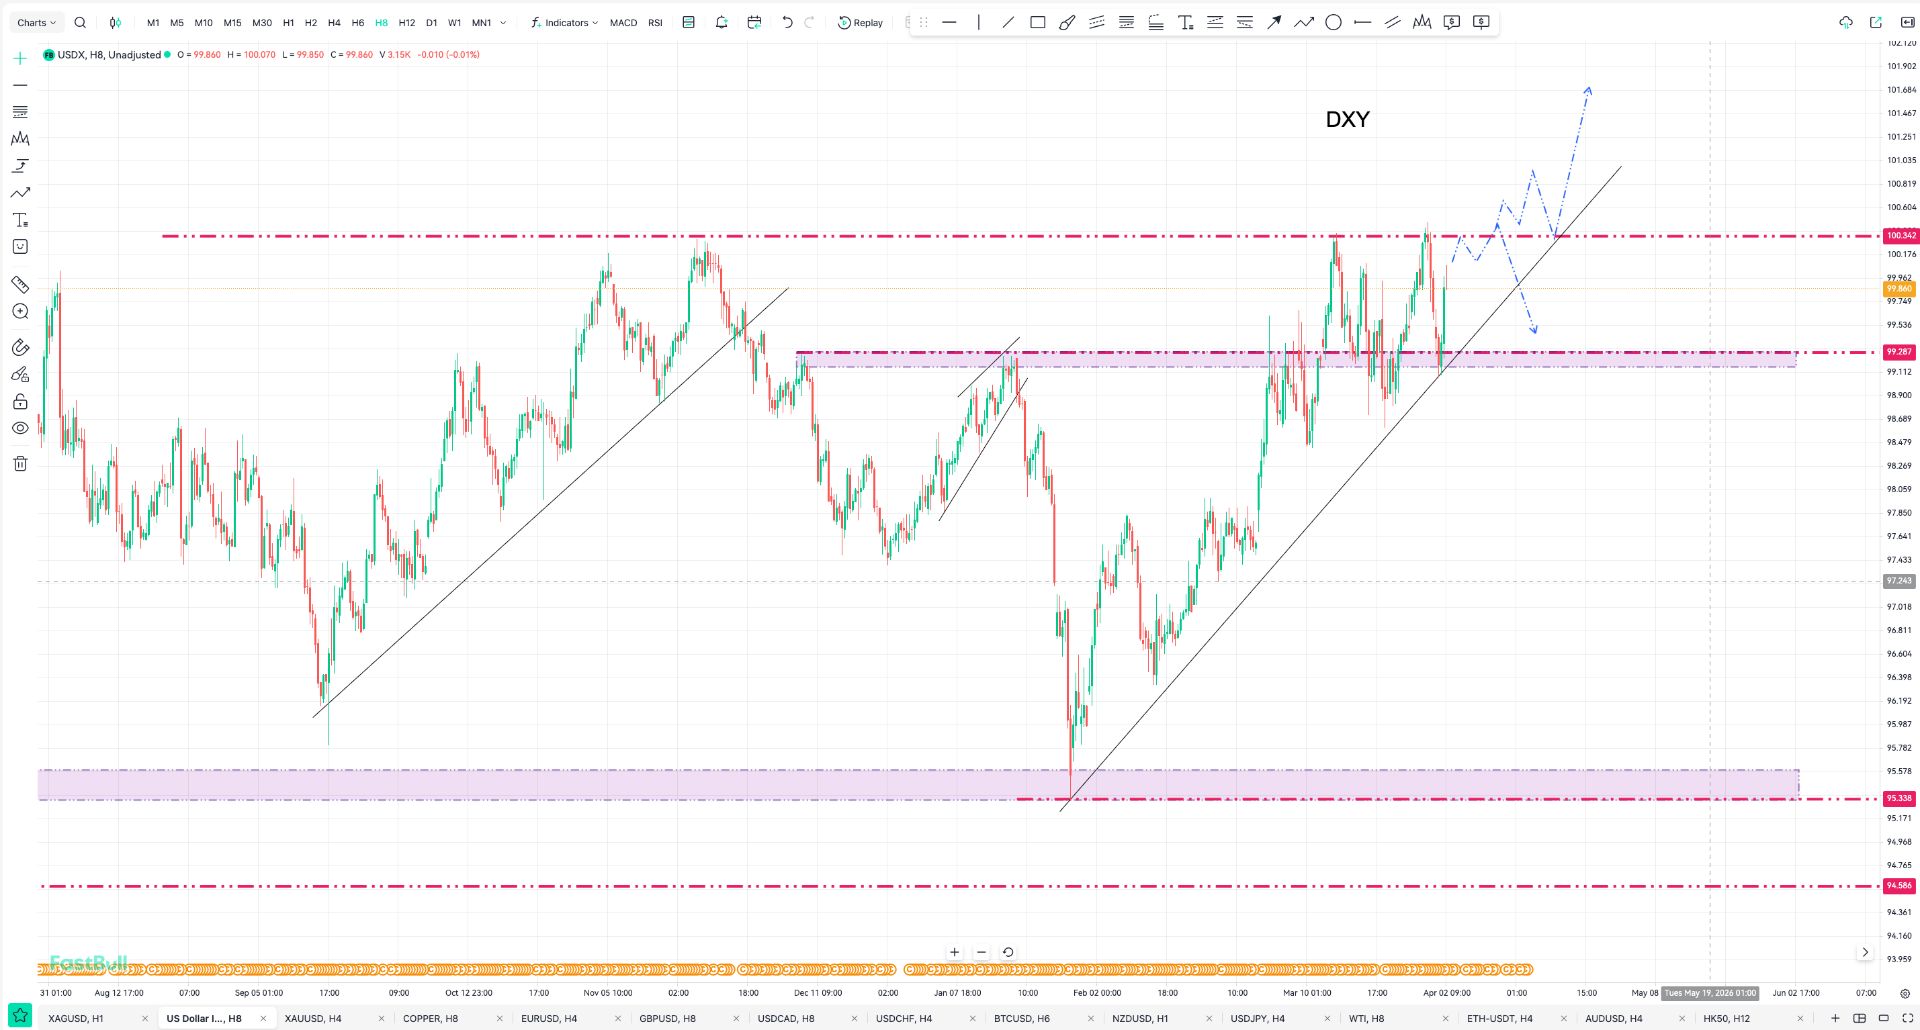Choose the circle shape tool
The image size is (1920, 1030).
click(x=1333, y=22)
